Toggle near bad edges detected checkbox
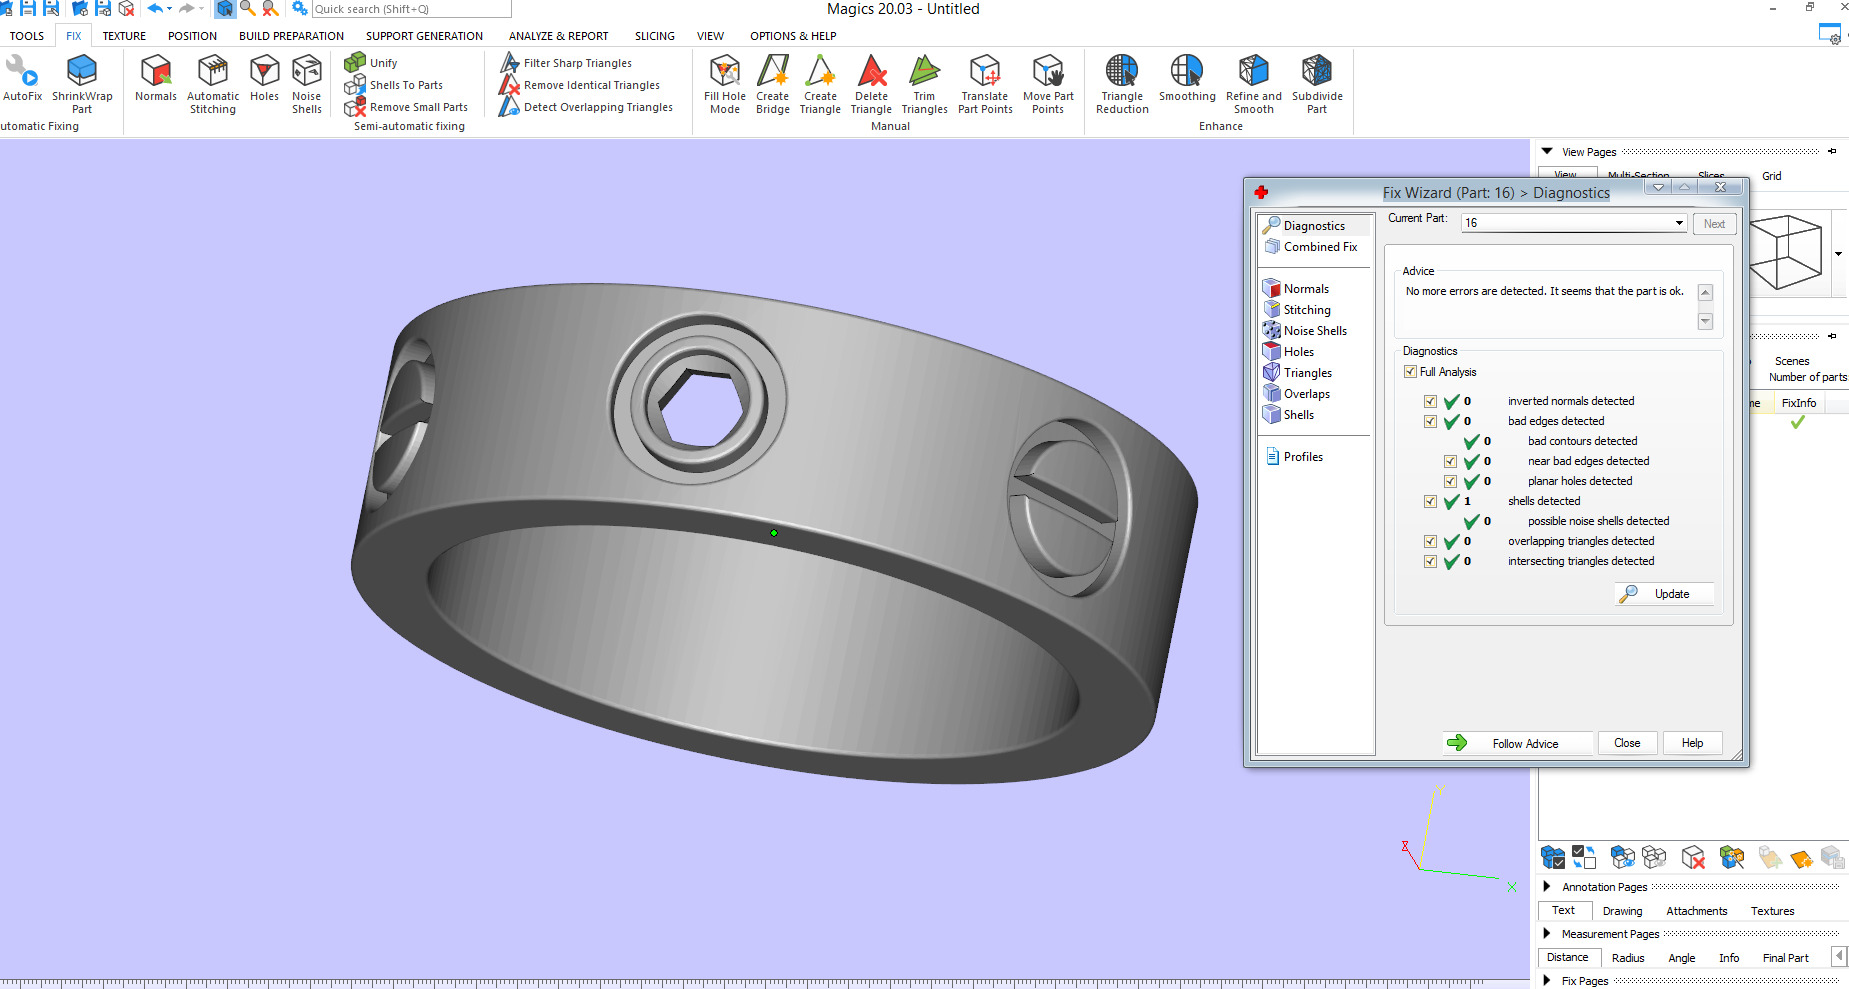Image resolution: width=1849 pixels, height=989 pixels. [1450, 461]
